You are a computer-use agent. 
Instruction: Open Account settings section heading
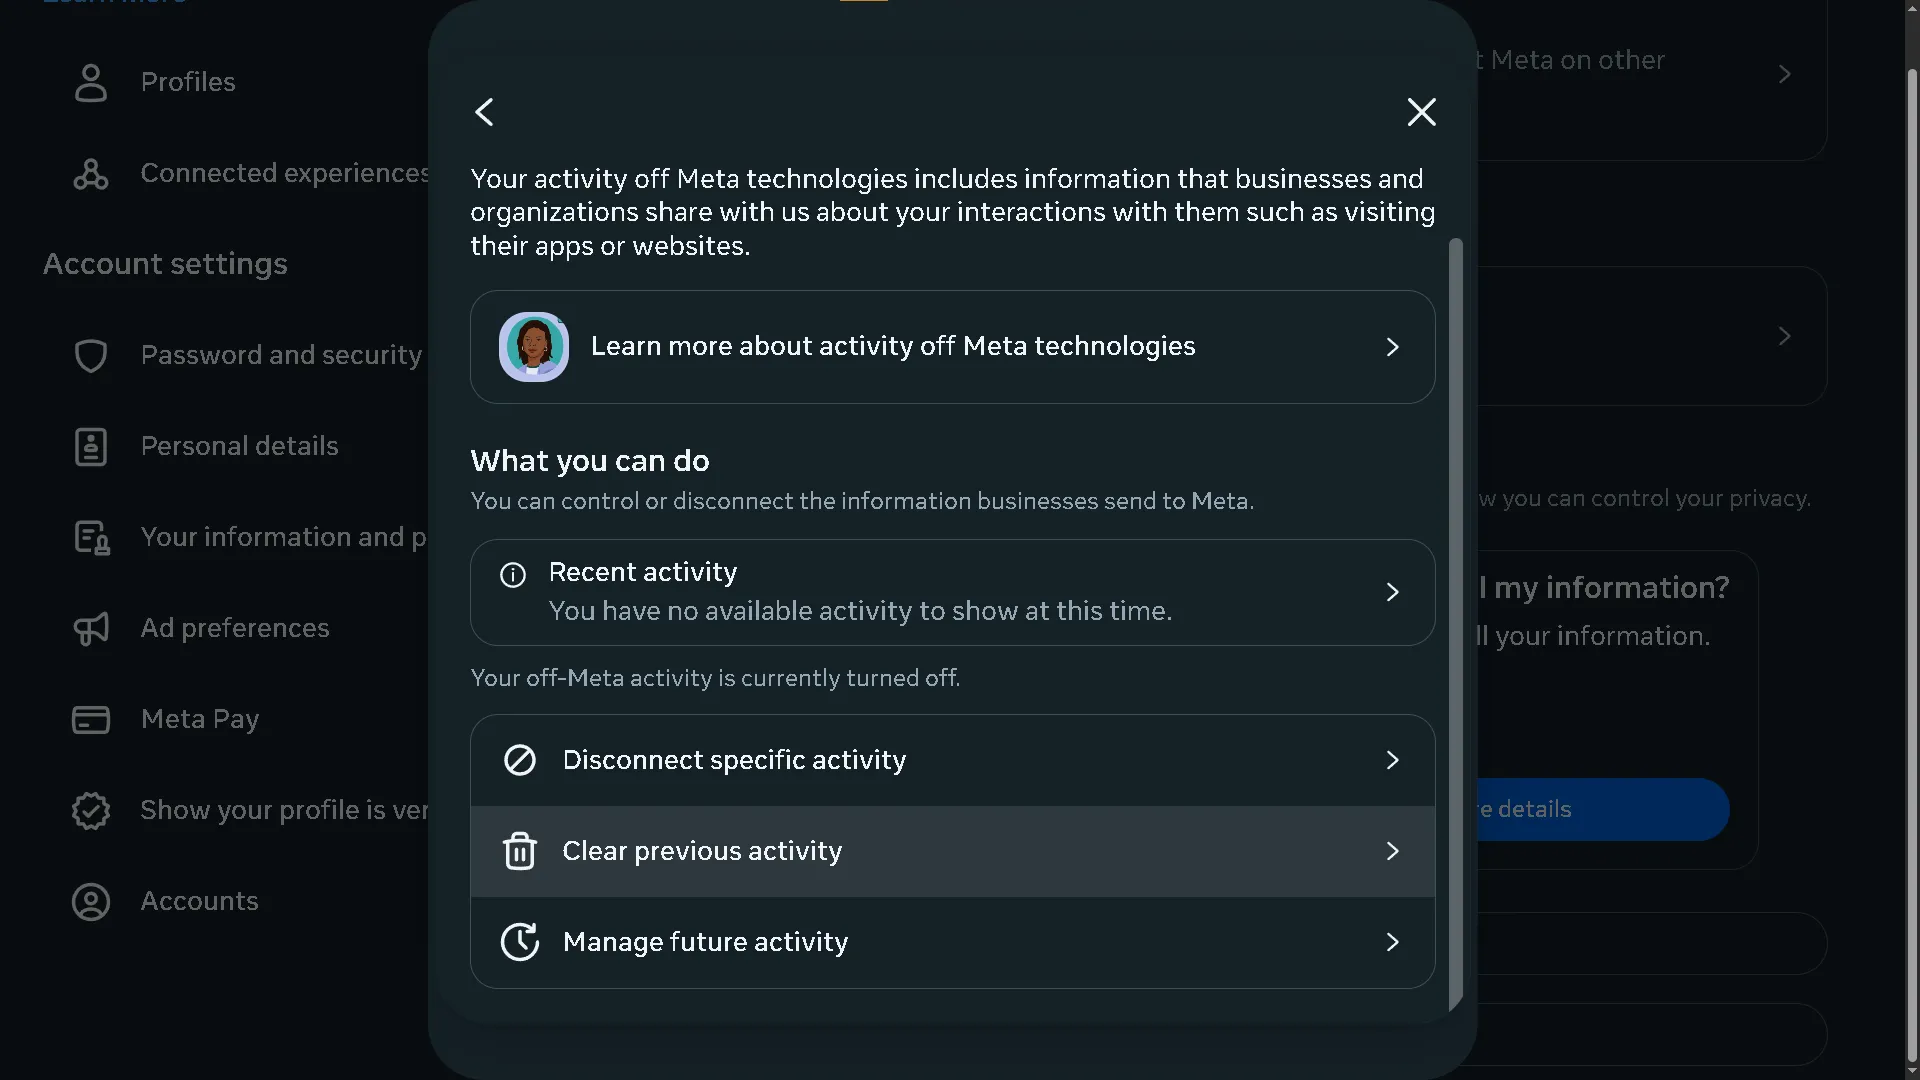165,264
